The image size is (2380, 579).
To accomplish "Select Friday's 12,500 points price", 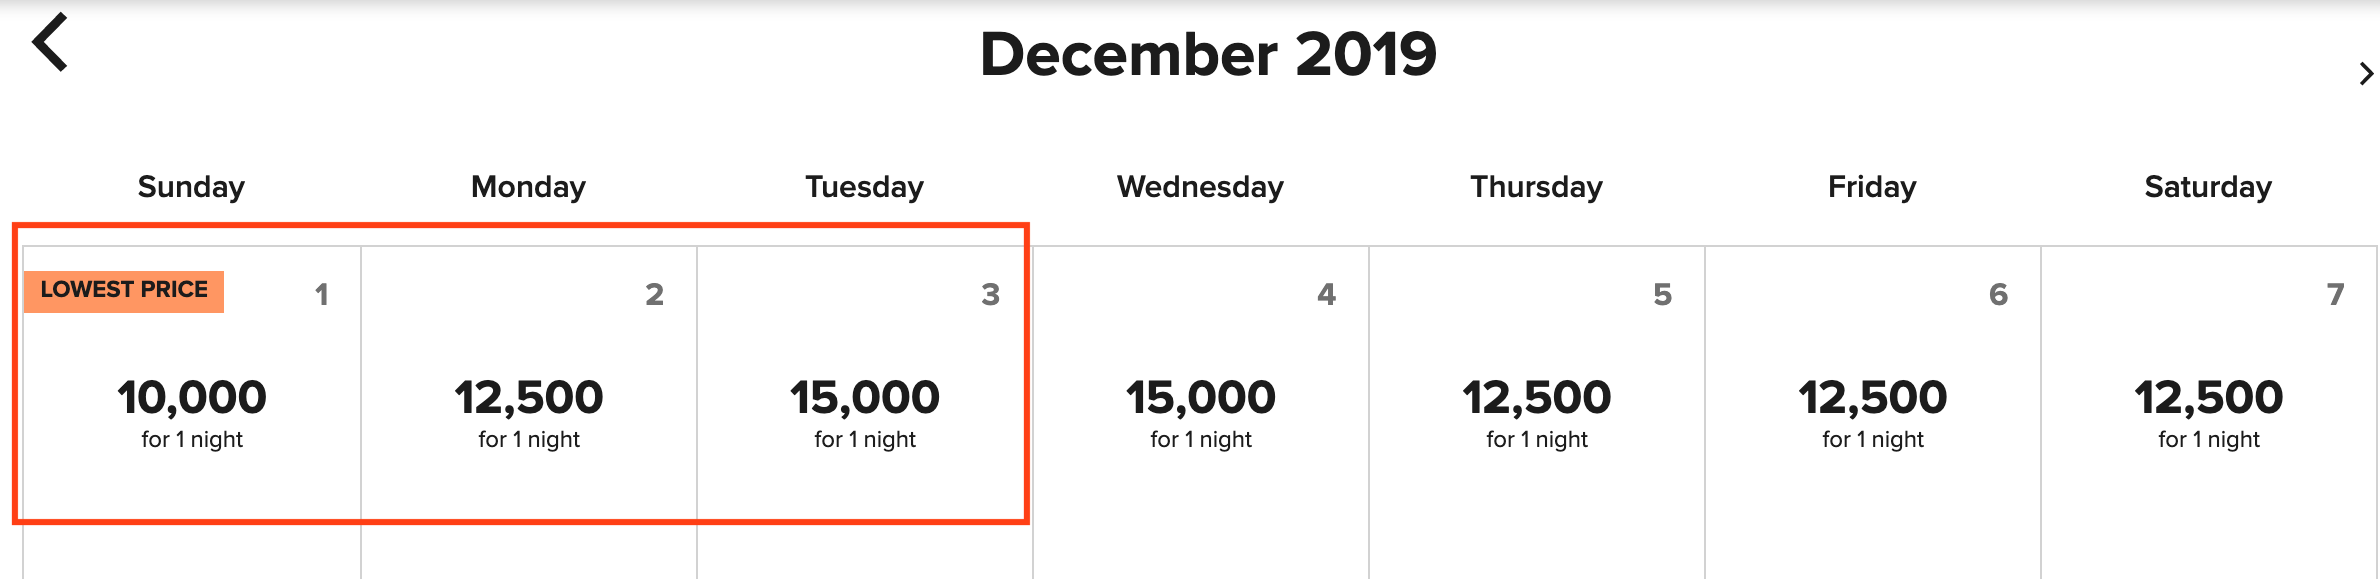I will (1873, 398).
